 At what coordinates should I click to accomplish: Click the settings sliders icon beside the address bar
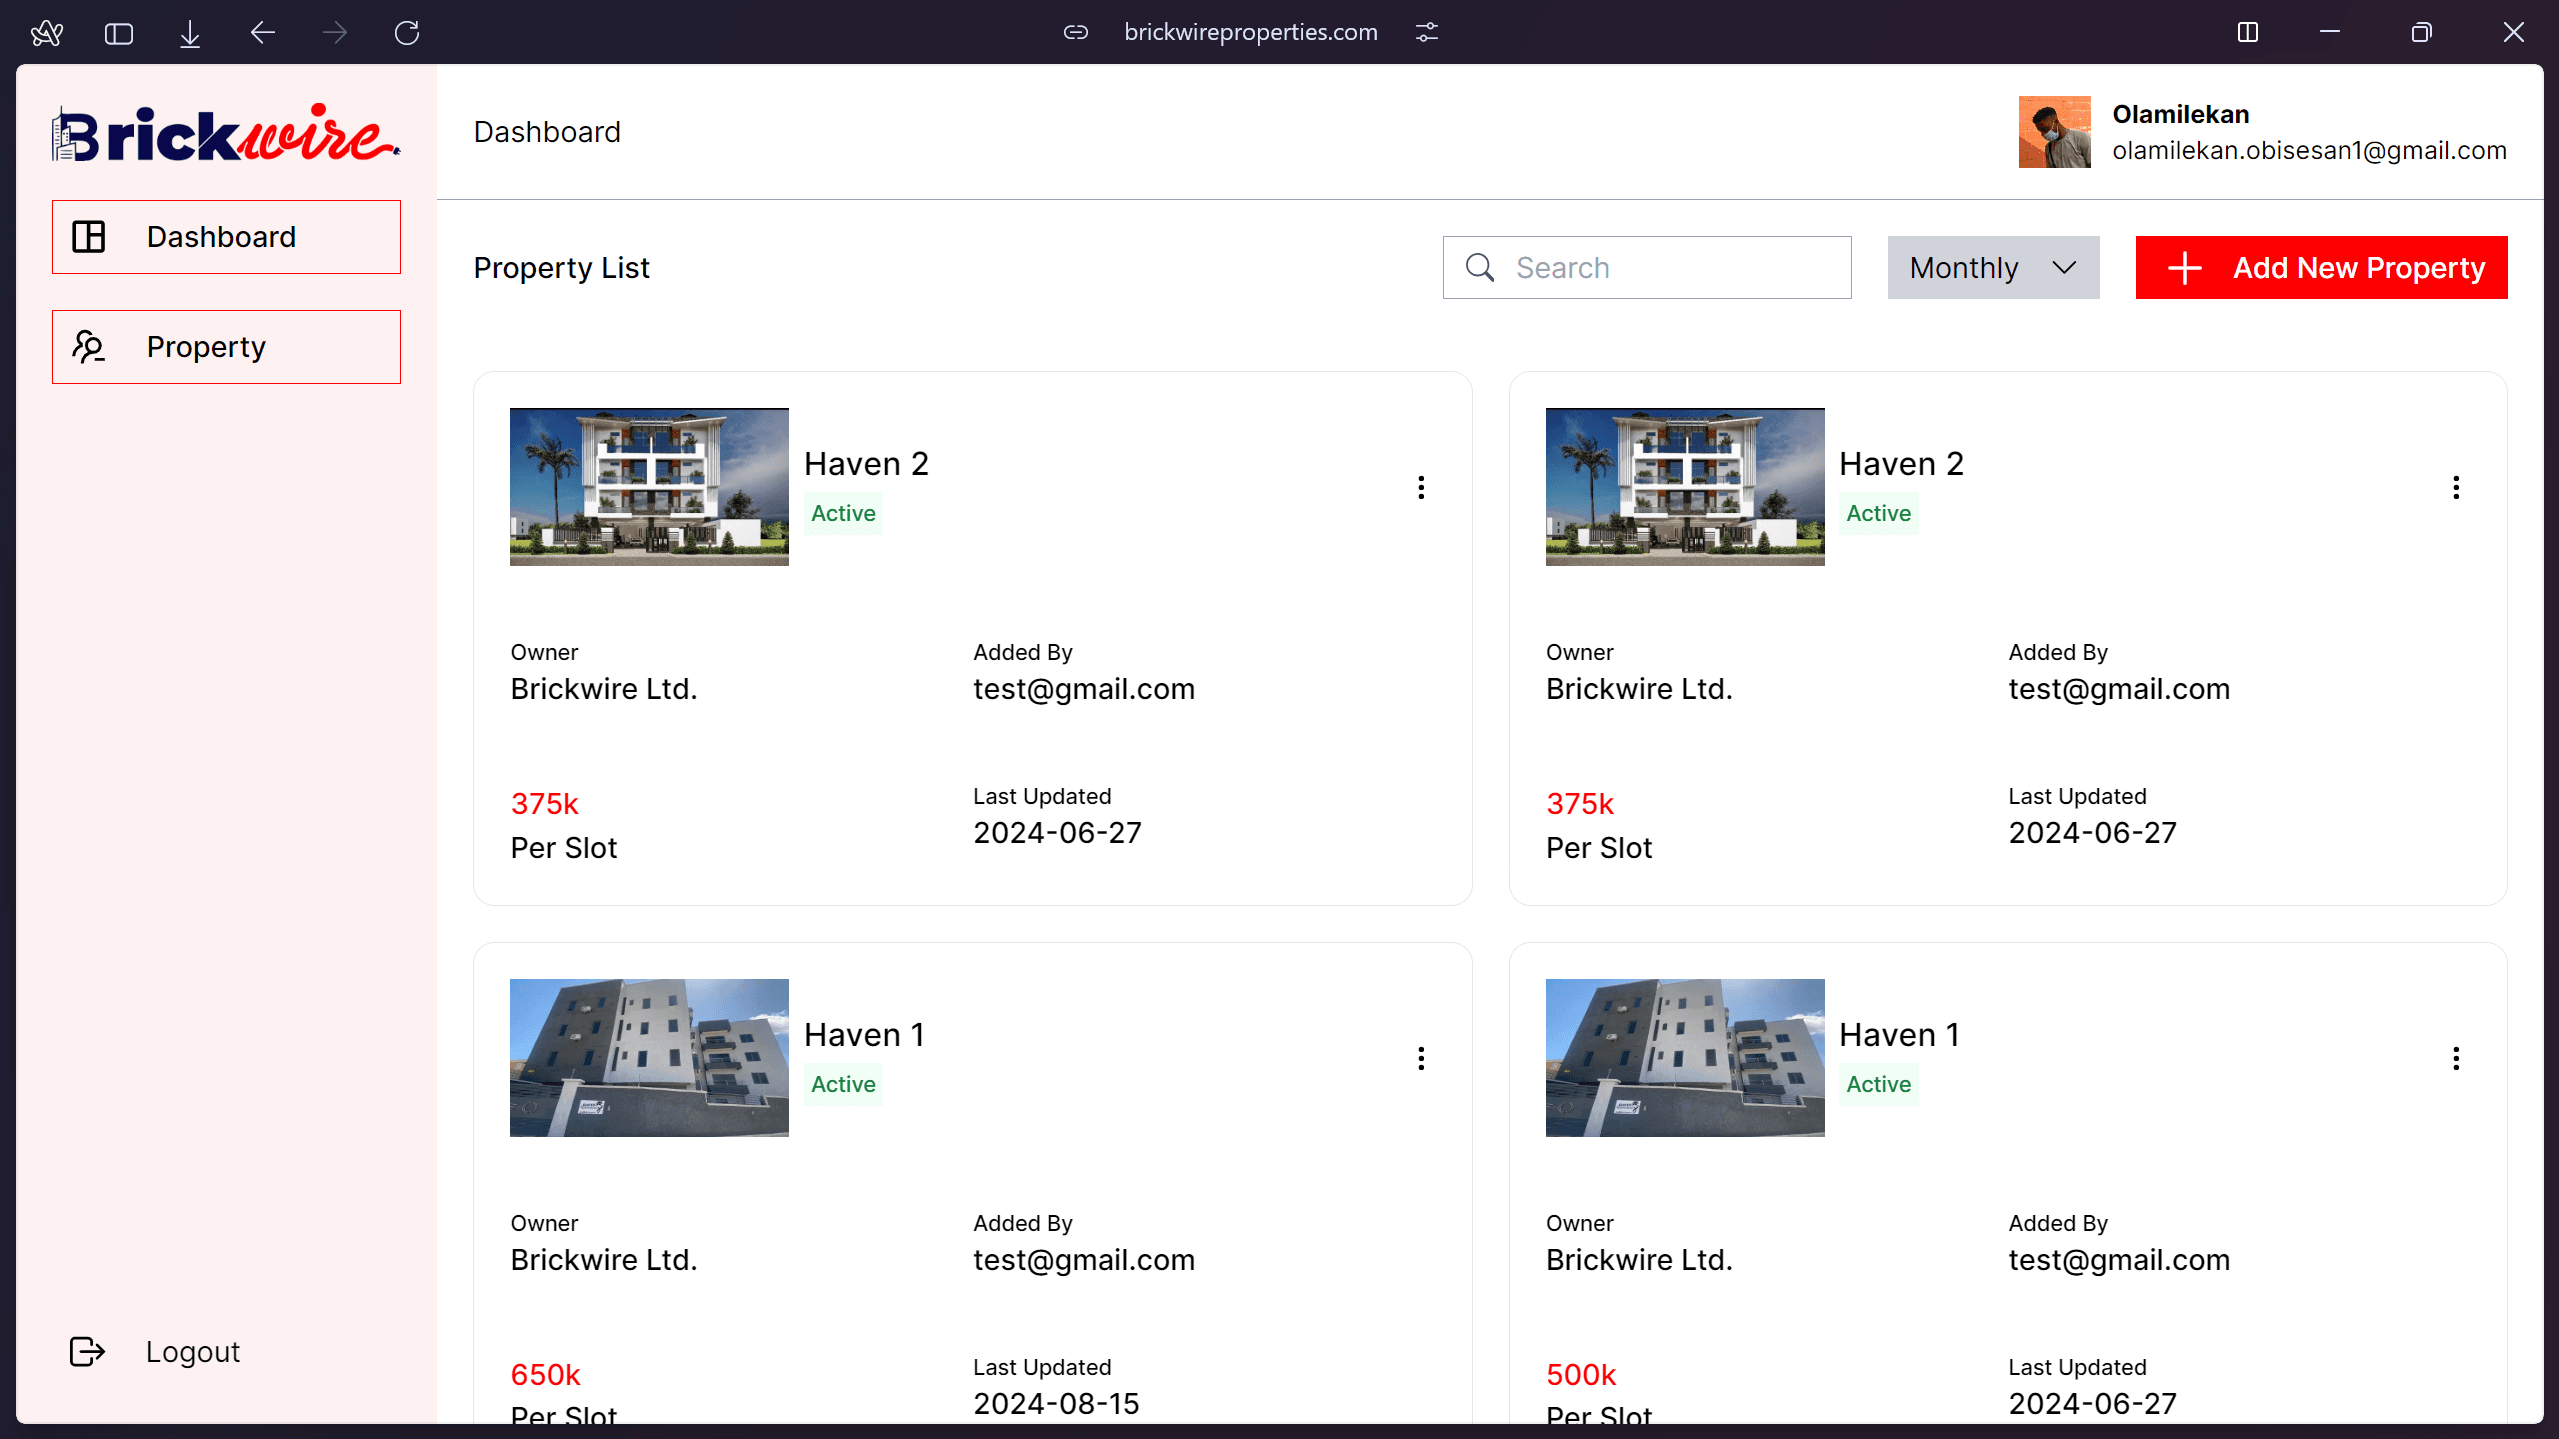click(1426, 32)
